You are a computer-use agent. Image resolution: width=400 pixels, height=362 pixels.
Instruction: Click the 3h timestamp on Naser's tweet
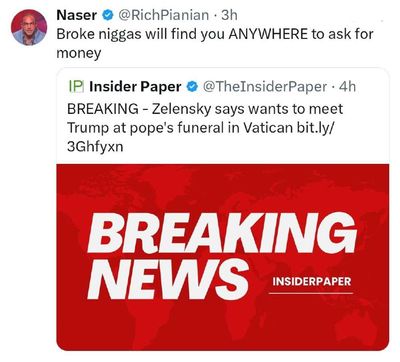tap(229, 15)
